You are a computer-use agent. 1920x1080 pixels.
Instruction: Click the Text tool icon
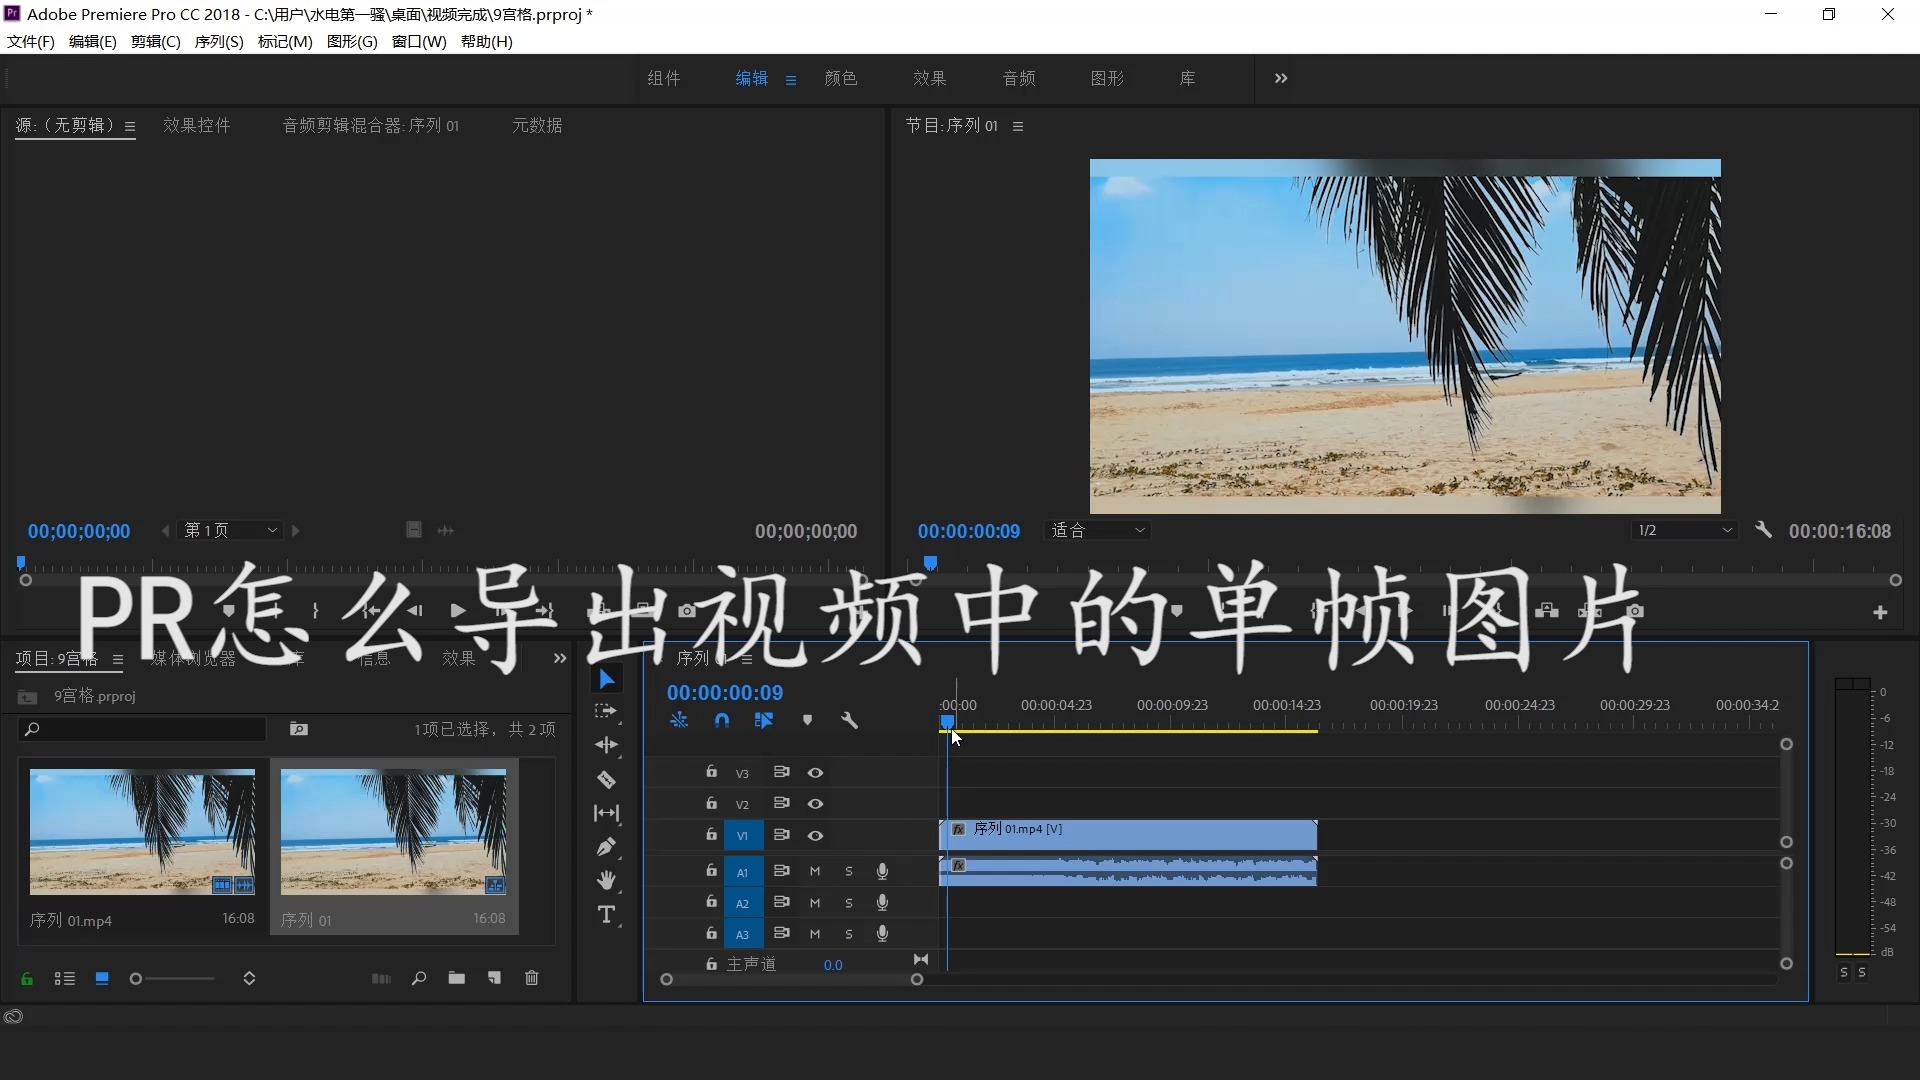pos(605,915)
